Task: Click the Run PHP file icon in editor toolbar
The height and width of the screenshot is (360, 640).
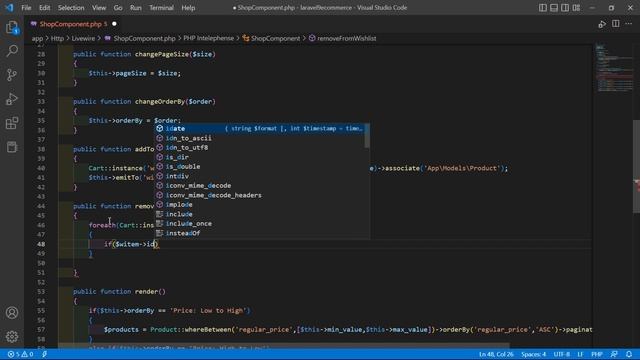Action: 602,24
